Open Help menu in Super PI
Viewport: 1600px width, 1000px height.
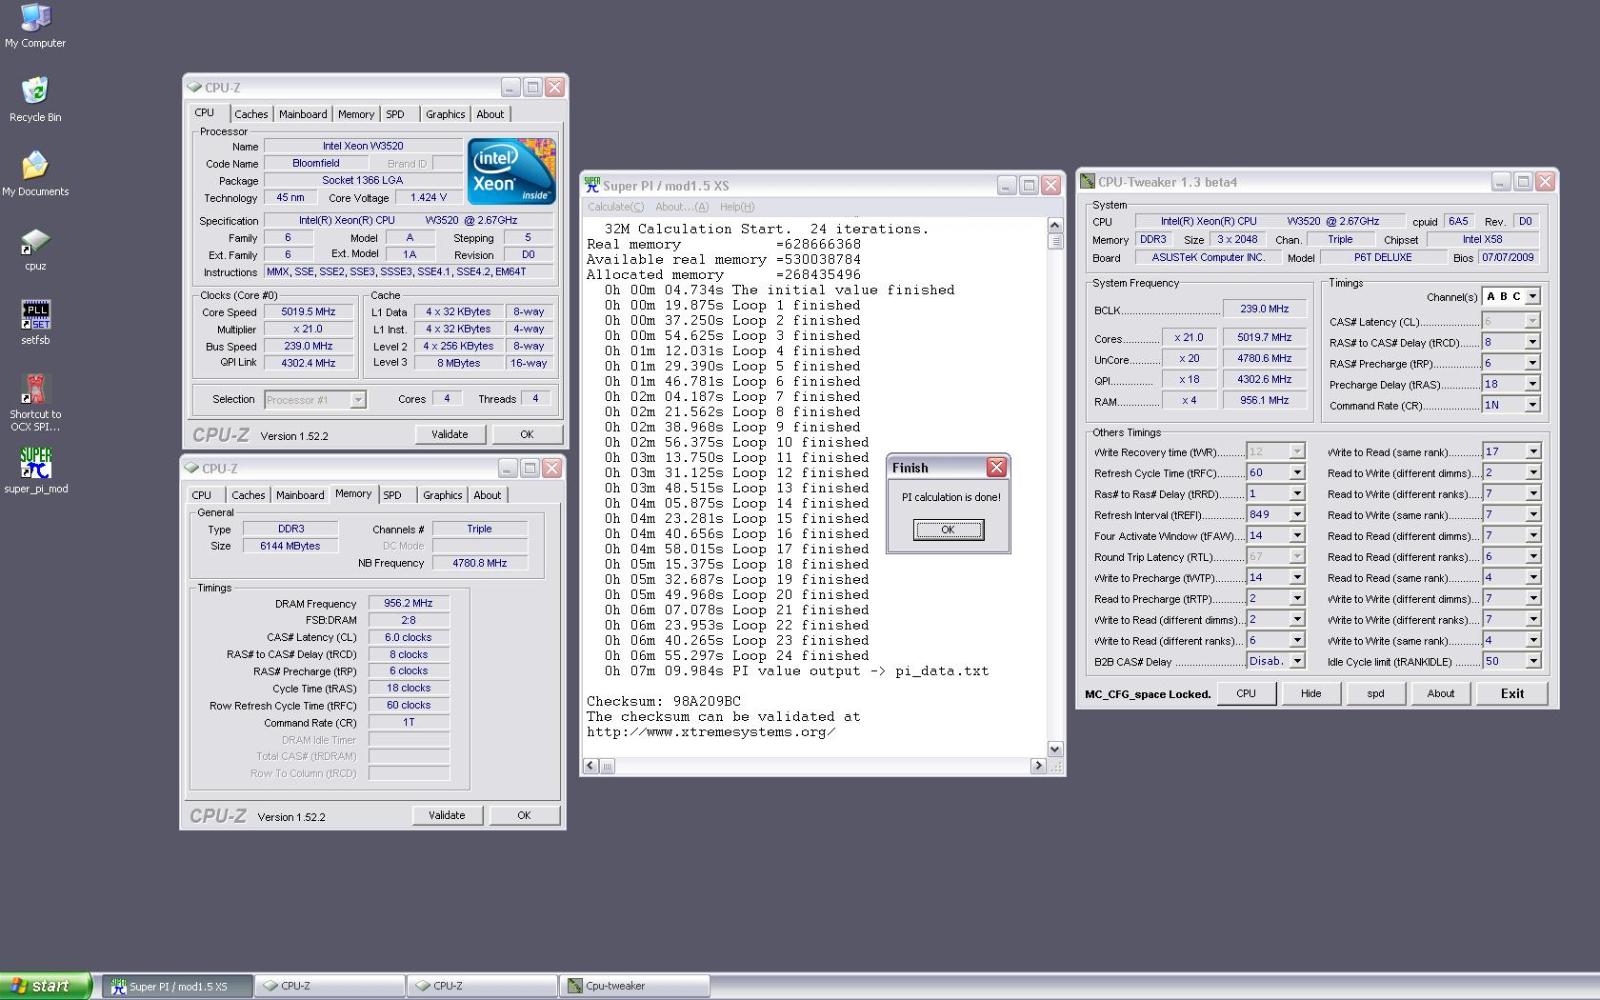(737, 207)
